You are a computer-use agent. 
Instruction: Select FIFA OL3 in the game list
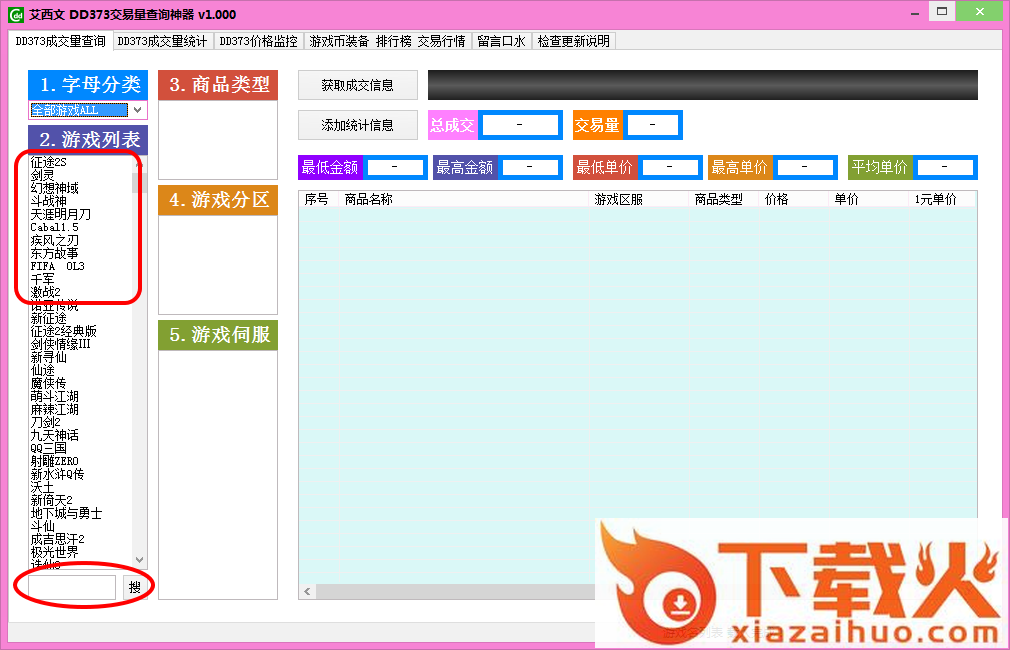(57, 266)
